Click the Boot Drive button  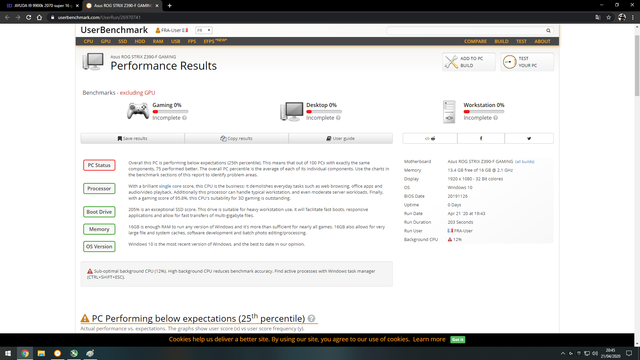tap(99, 212)
